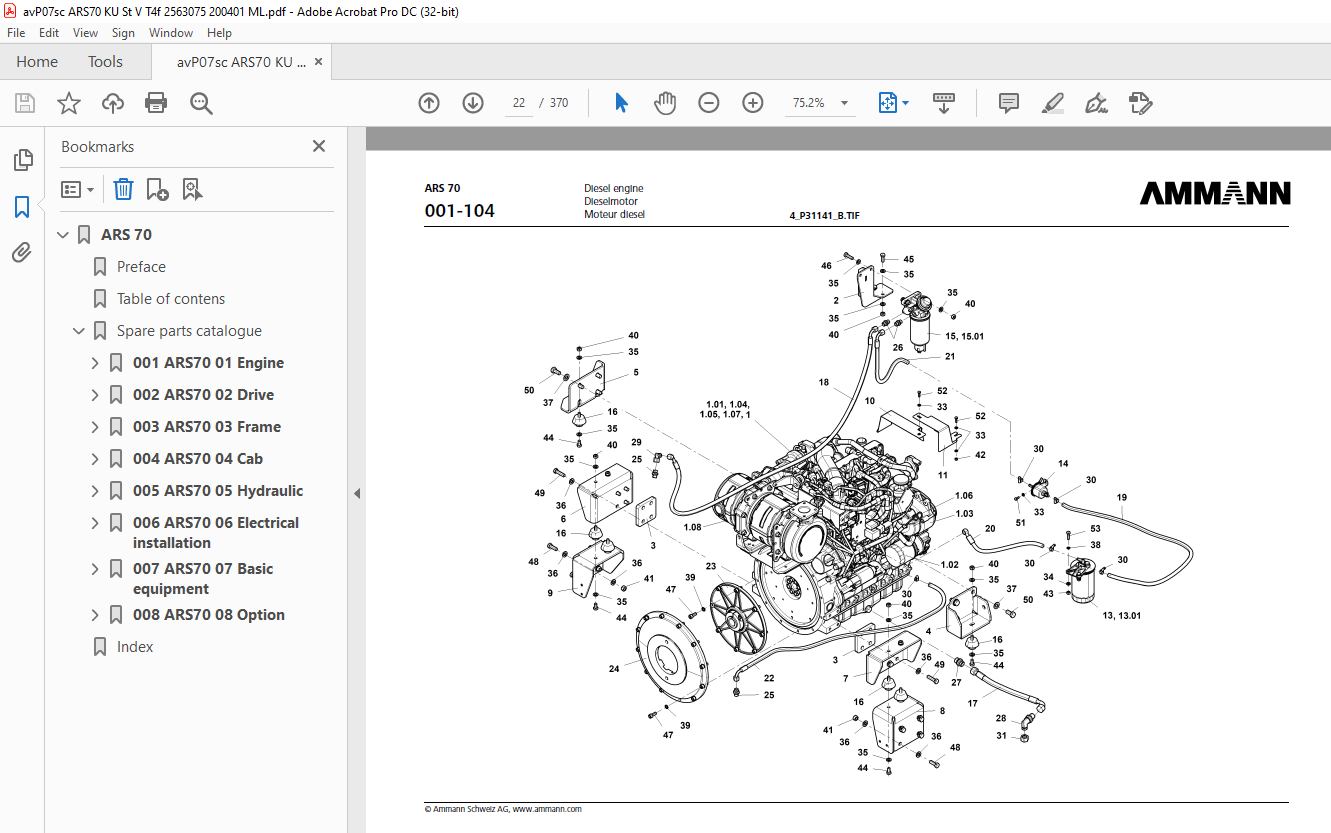Select the highlight text pen tool

tap(1052, 103)
